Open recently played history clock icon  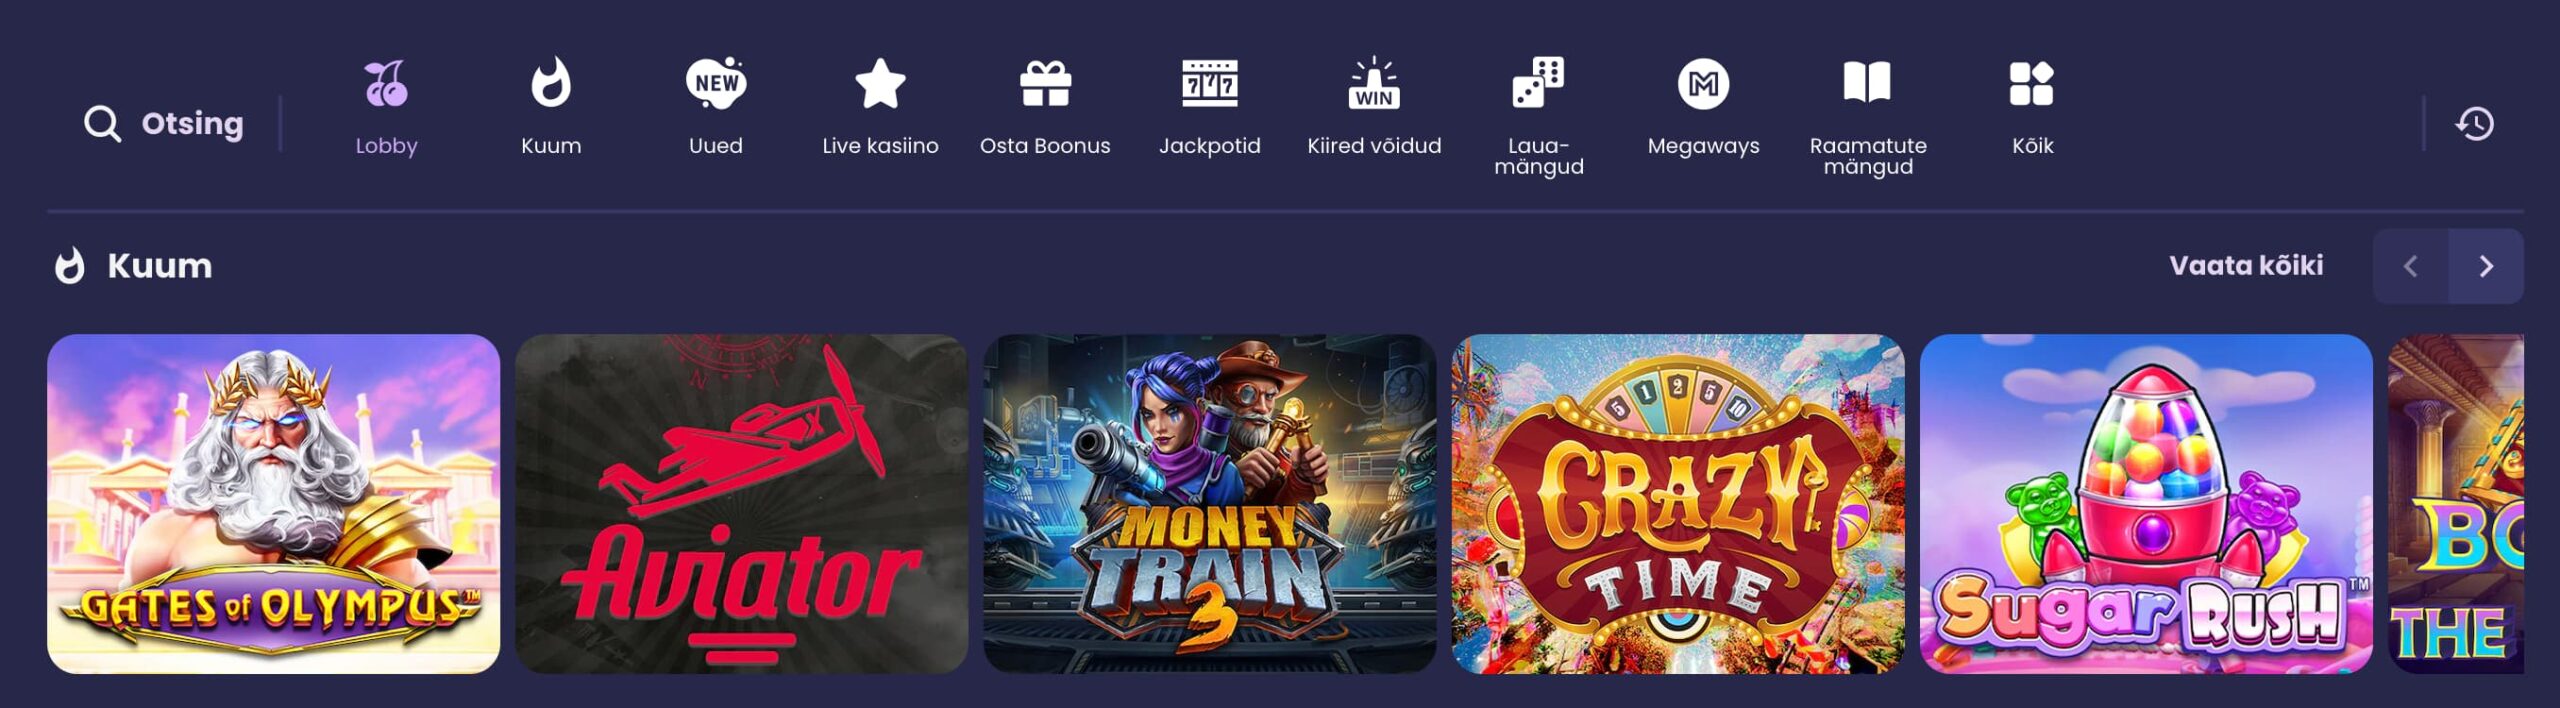coord(2475,124)
